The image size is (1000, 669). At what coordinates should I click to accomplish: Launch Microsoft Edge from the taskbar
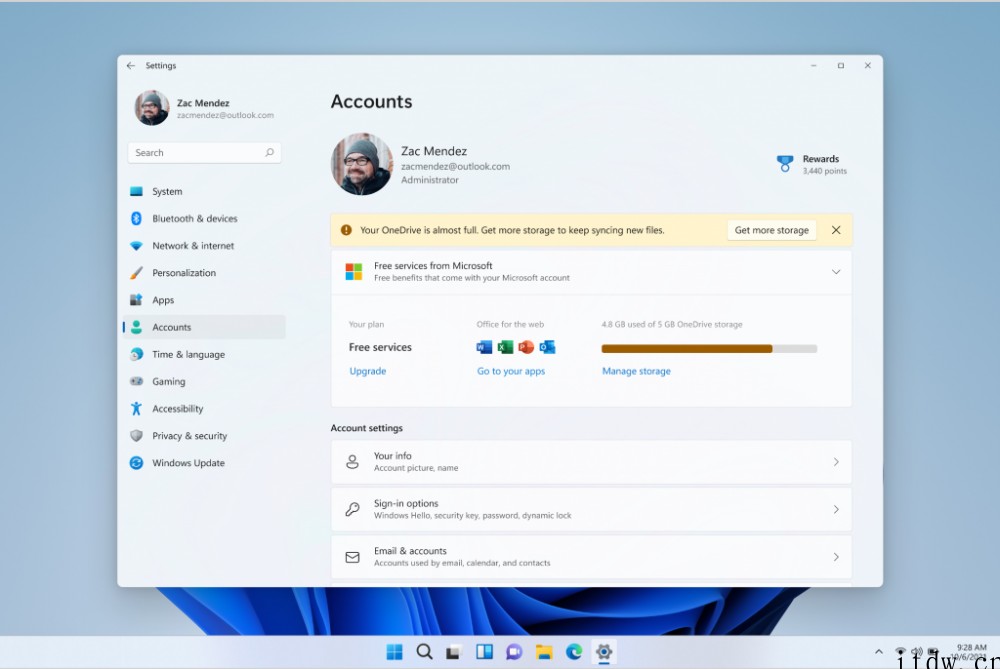coord(574,652)
